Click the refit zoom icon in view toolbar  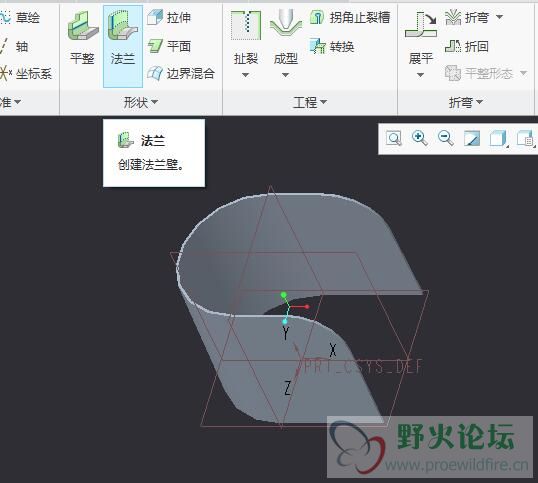[394, 139]
